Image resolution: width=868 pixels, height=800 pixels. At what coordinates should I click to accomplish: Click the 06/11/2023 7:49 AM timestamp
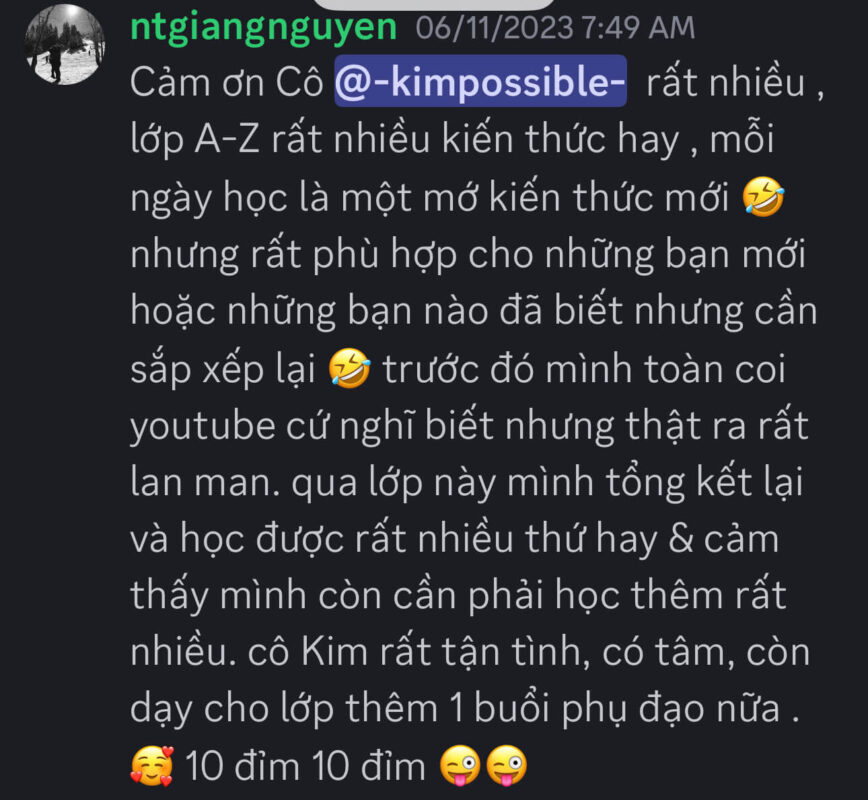pyautogui.click(x=555, y=28)
